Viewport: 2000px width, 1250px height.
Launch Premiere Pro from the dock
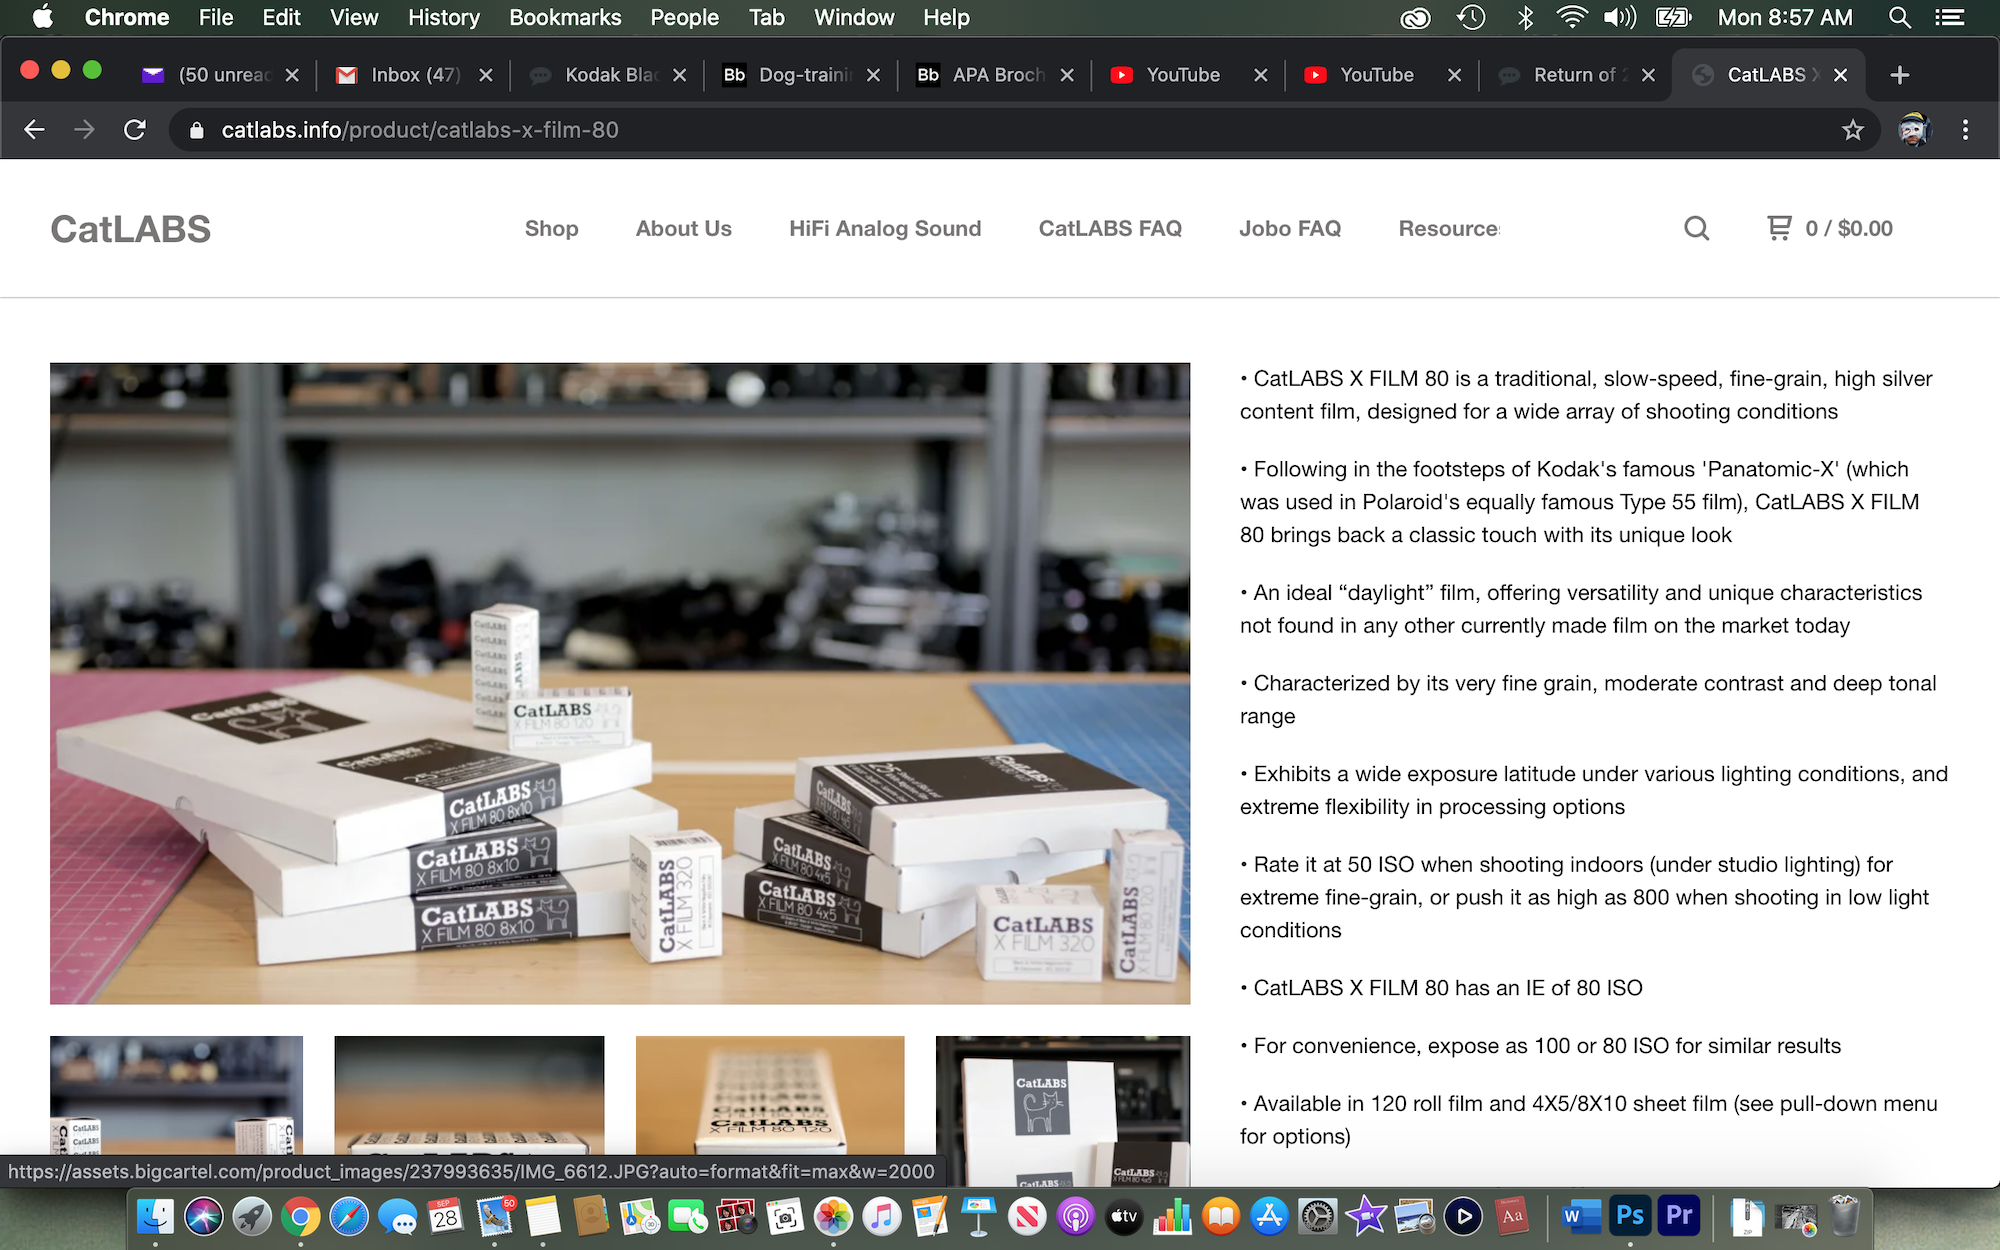click(1679, 1216)
